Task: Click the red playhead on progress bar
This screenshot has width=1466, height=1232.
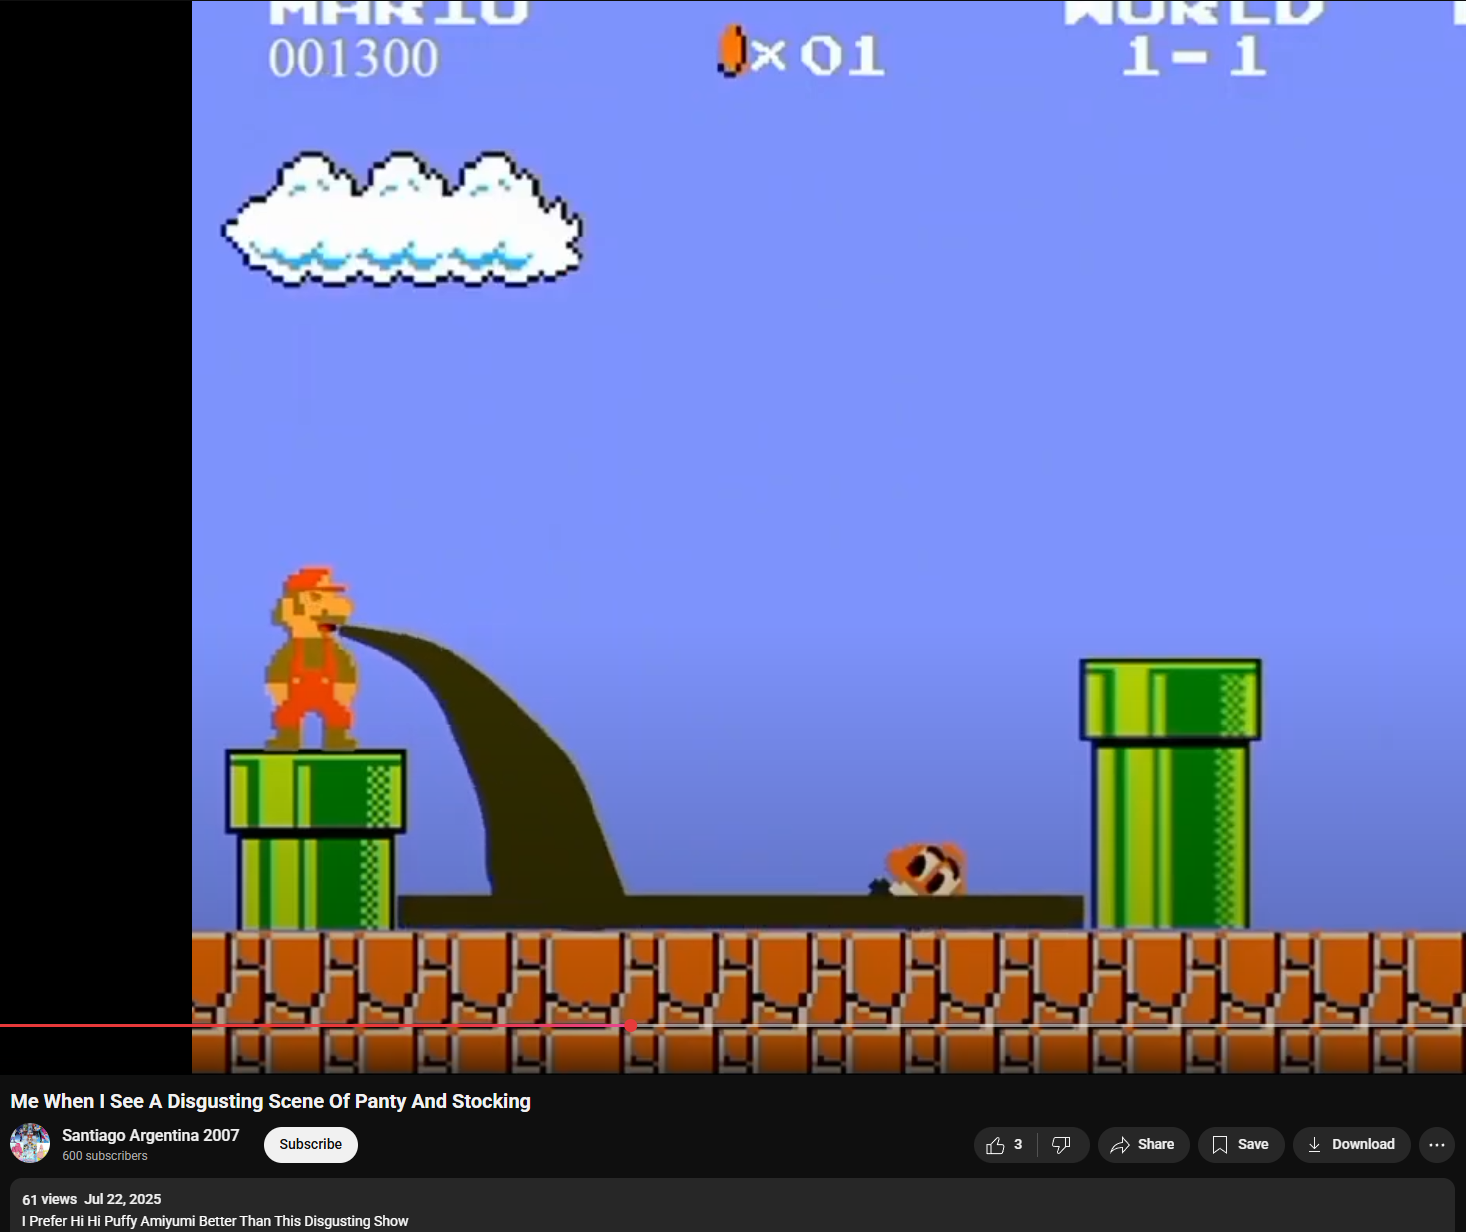Action: [x=631, y=1026]
